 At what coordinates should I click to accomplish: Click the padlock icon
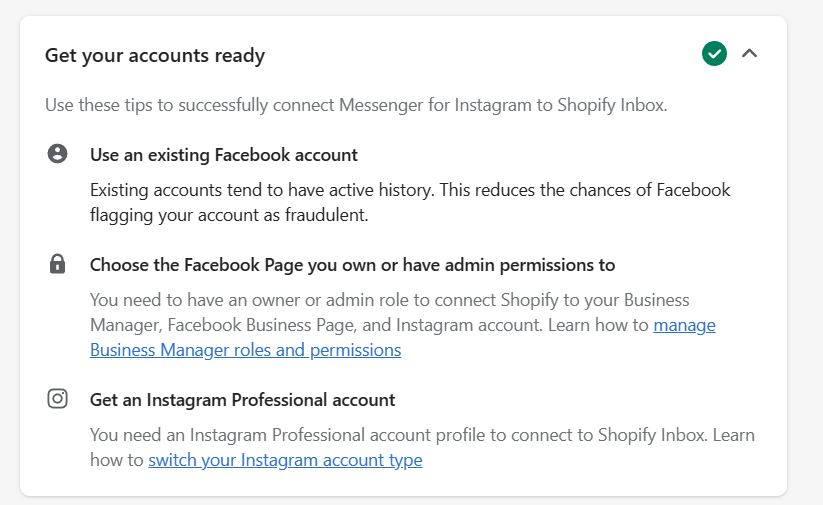[x=57, y=264]
